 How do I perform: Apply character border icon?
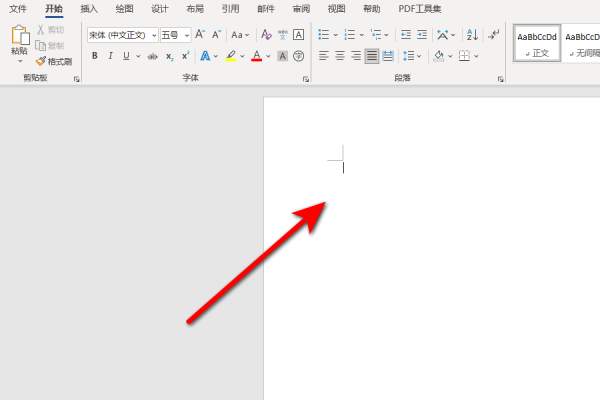point(298,35)
